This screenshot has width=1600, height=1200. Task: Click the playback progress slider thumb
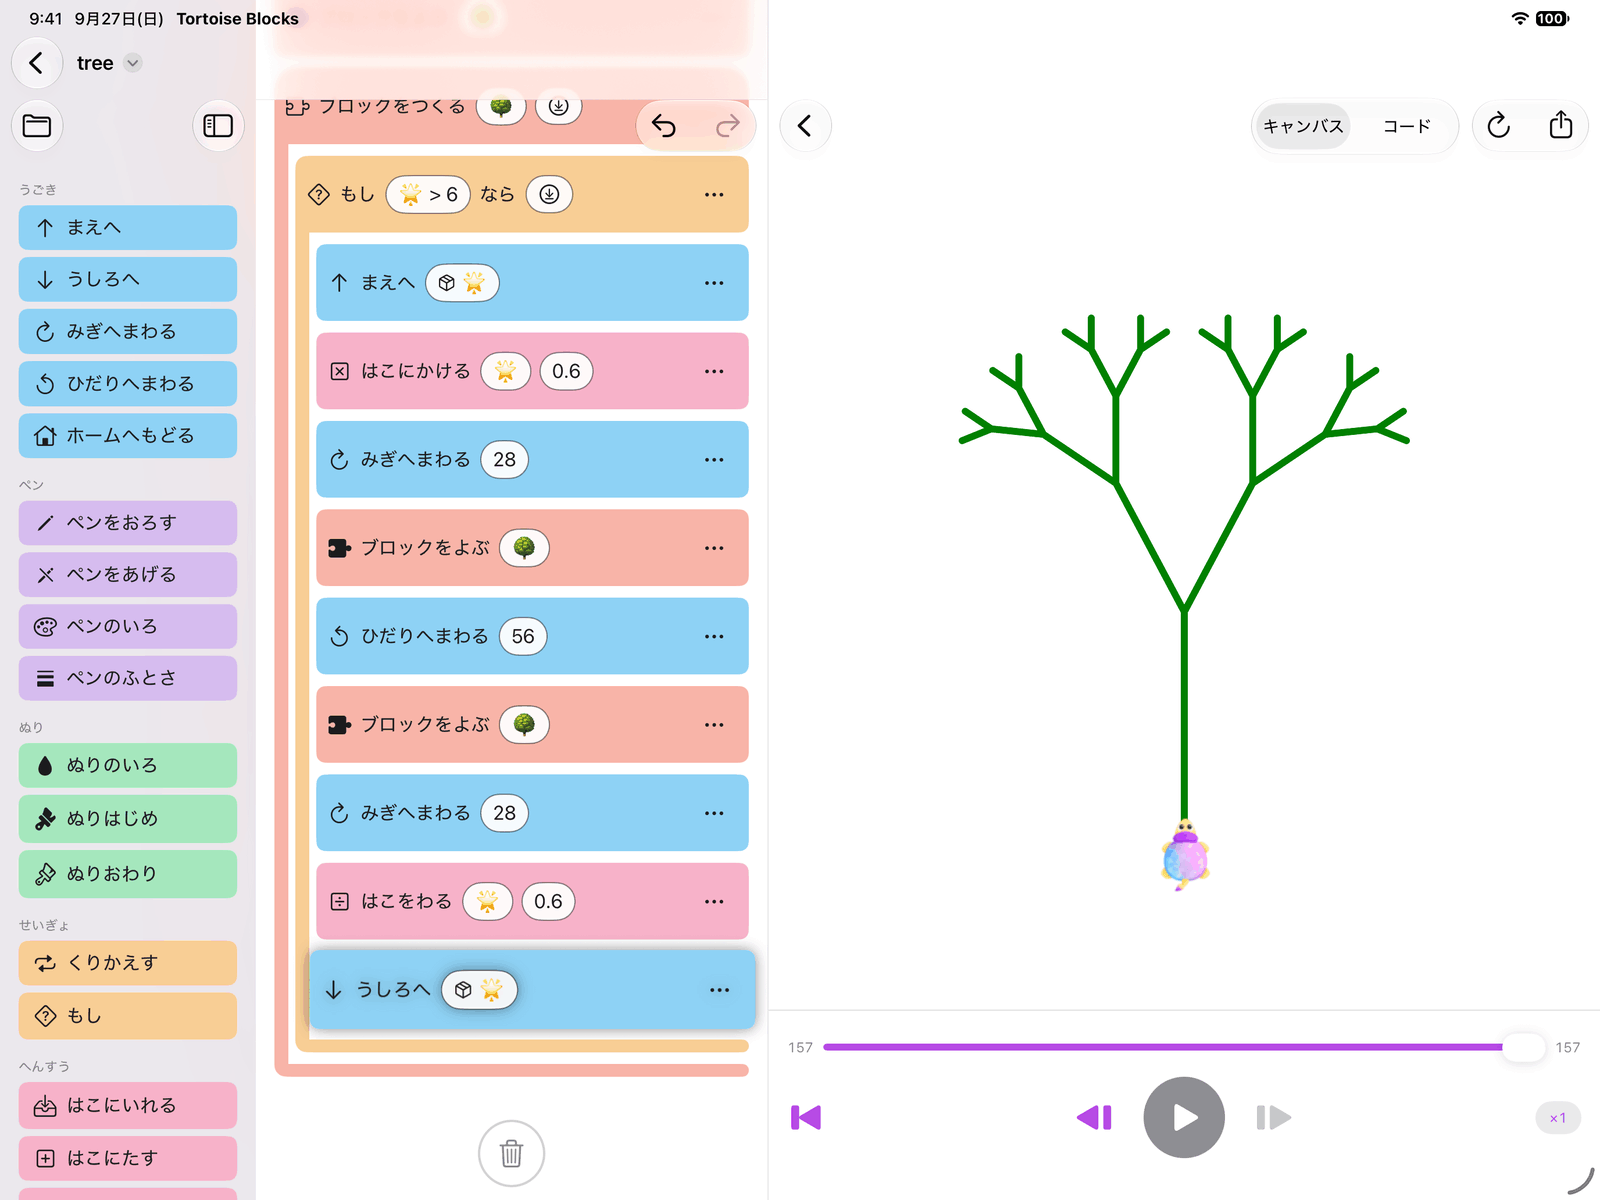(x=1523, y=1047)
